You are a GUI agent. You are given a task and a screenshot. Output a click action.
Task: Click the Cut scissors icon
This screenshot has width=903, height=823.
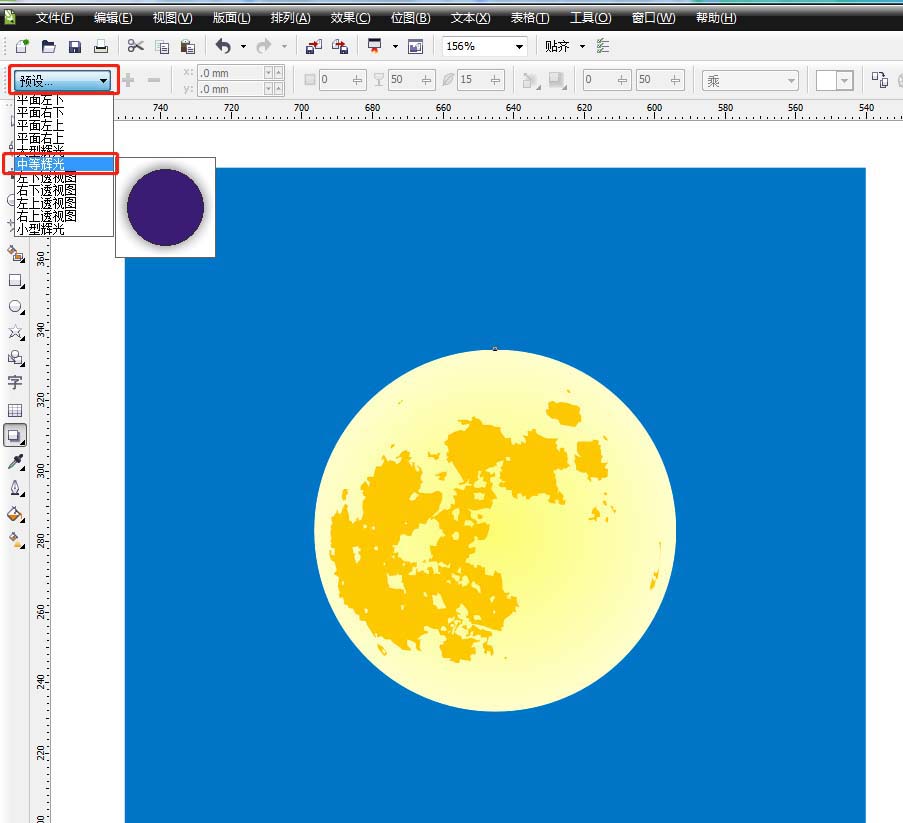[x=135, y=47]
